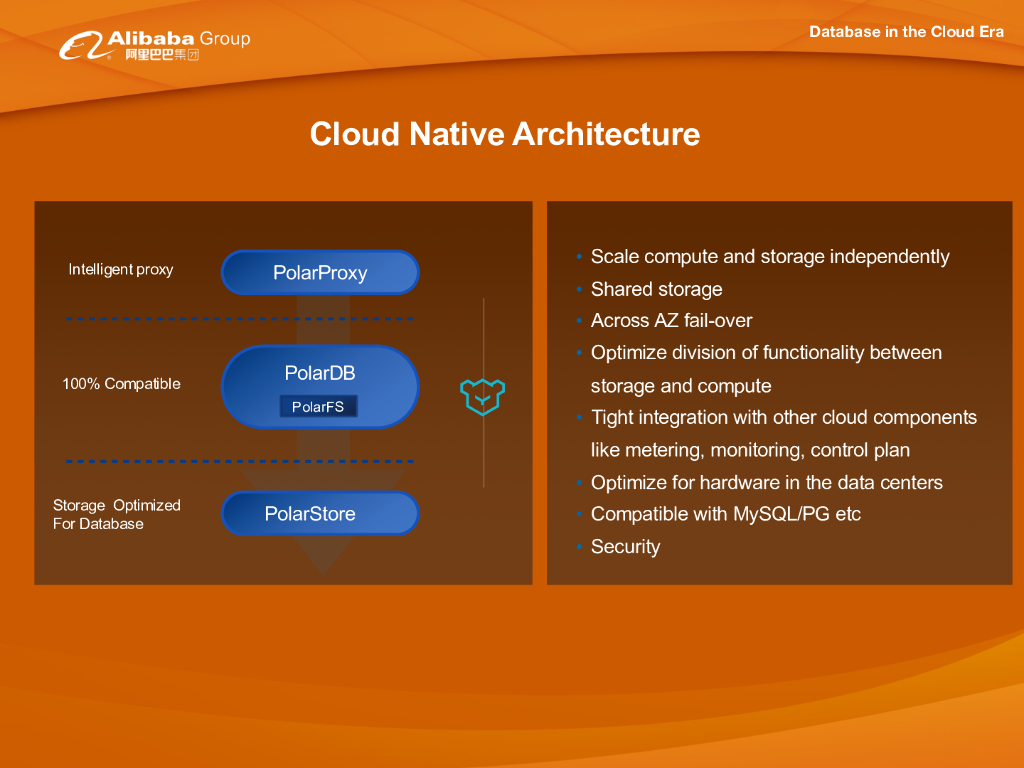
Task: Select the "Storage Optimized For Database" text
Action: [x=116, y=514]
